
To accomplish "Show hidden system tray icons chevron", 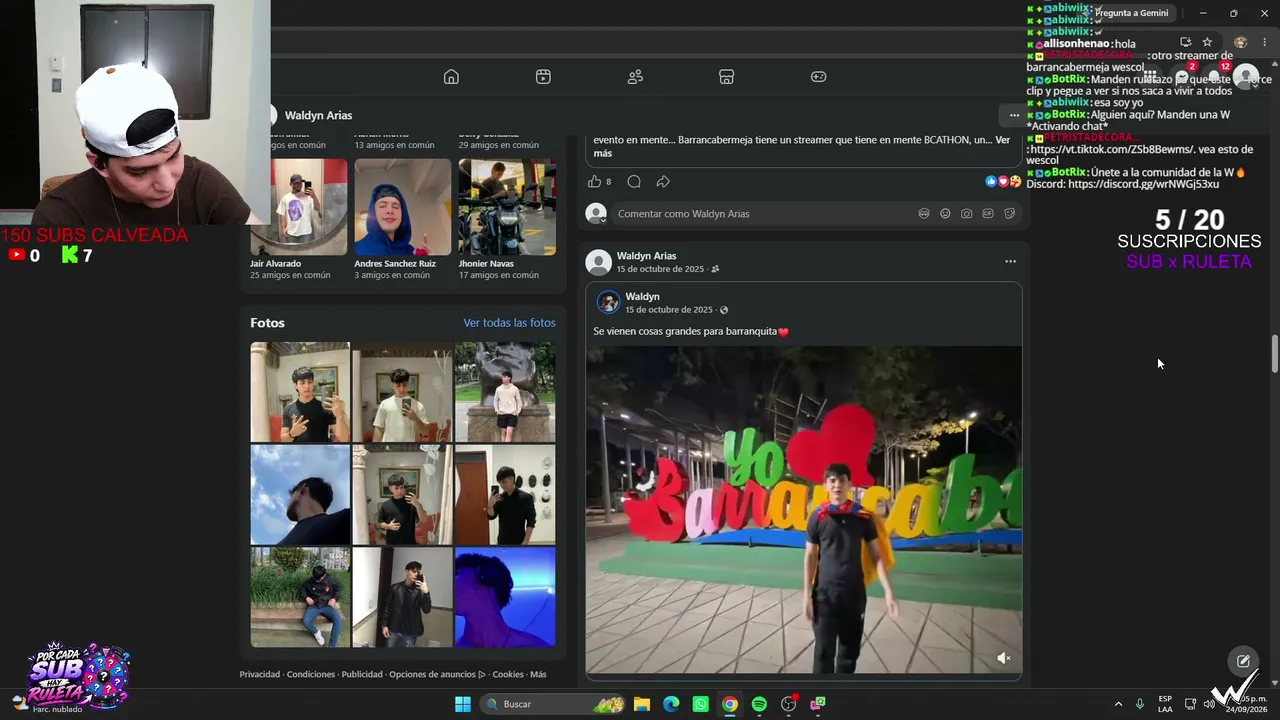I will click(x=1118, y=704).
